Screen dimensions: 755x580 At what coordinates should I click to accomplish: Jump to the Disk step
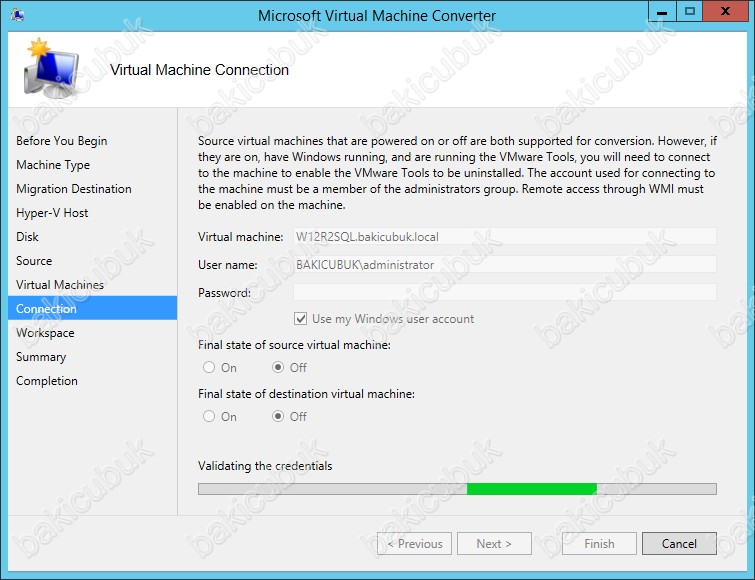click(x=27, y=237)
